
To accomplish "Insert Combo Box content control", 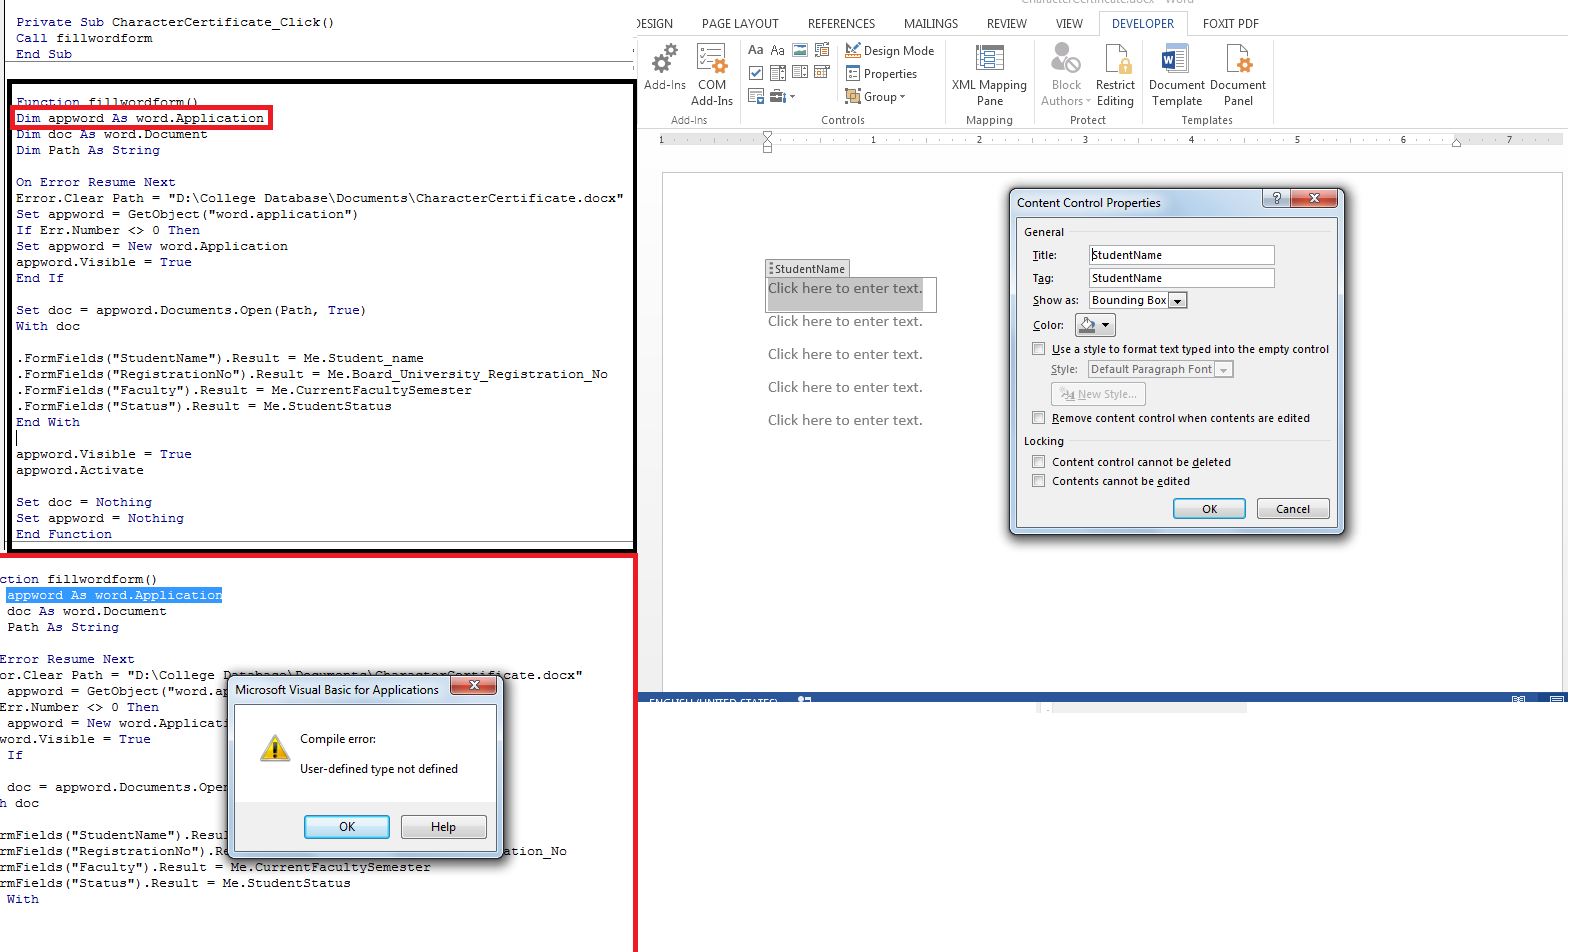I will 778,73.
